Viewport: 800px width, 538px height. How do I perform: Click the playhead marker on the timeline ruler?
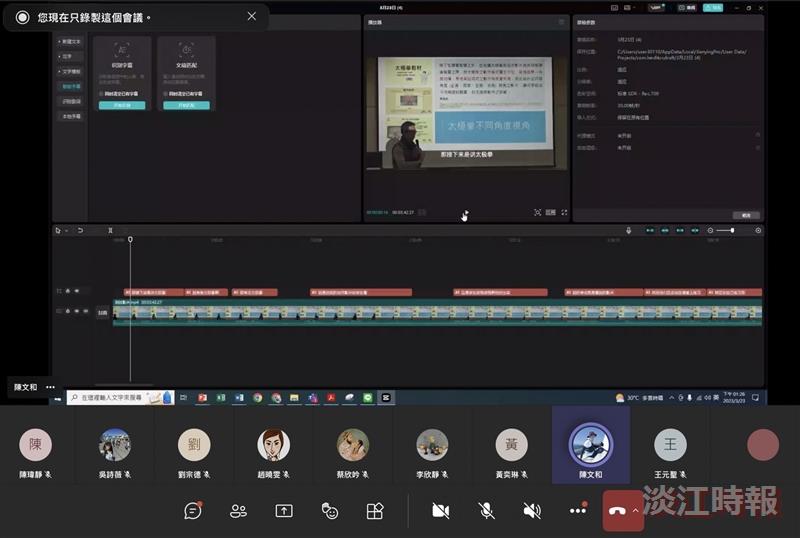(130, 239)
